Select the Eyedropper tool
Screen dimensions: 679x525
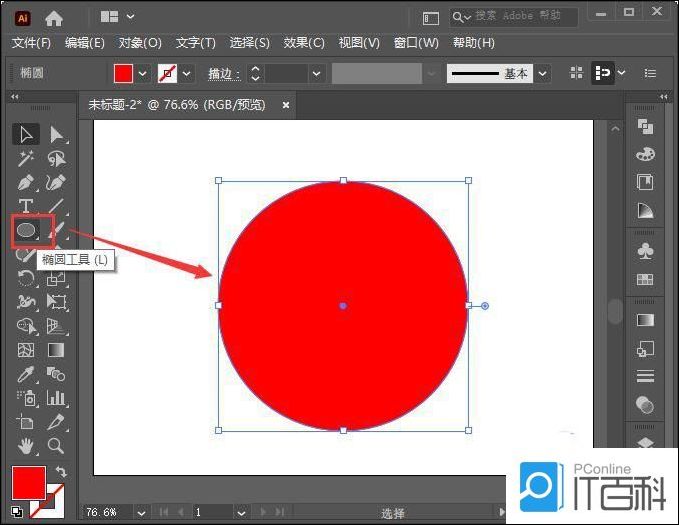(26, 374)
